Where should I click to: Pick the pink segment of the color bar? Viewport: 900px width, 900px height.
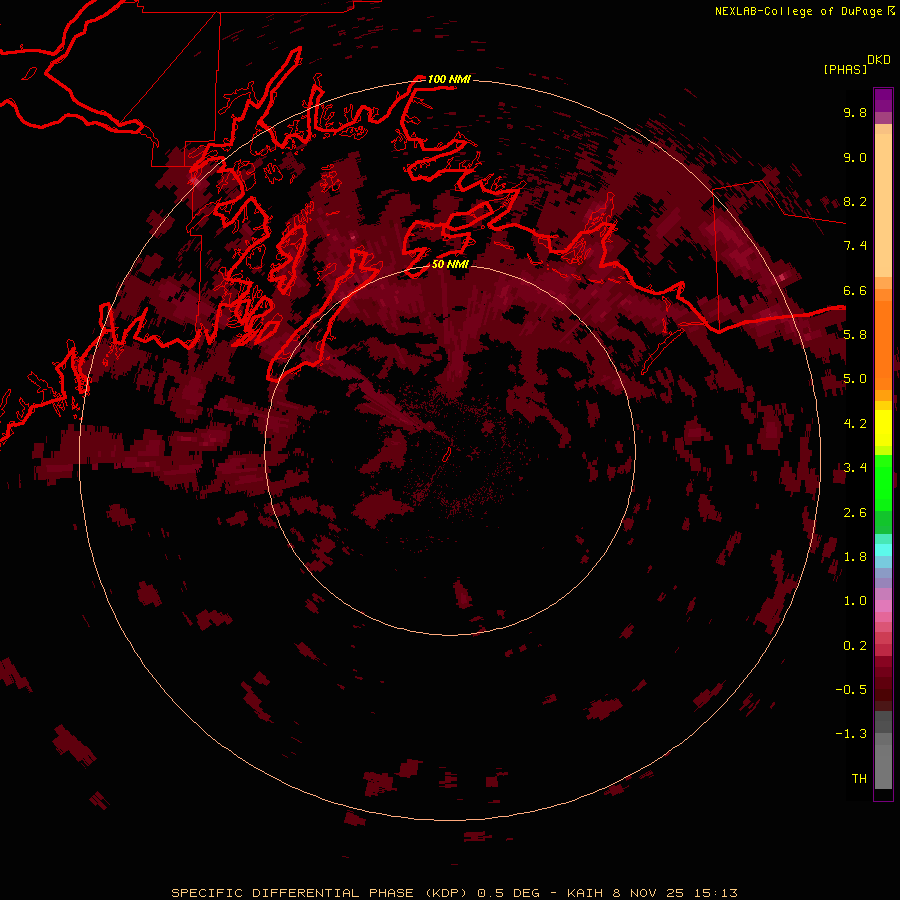tap(883, 606)
